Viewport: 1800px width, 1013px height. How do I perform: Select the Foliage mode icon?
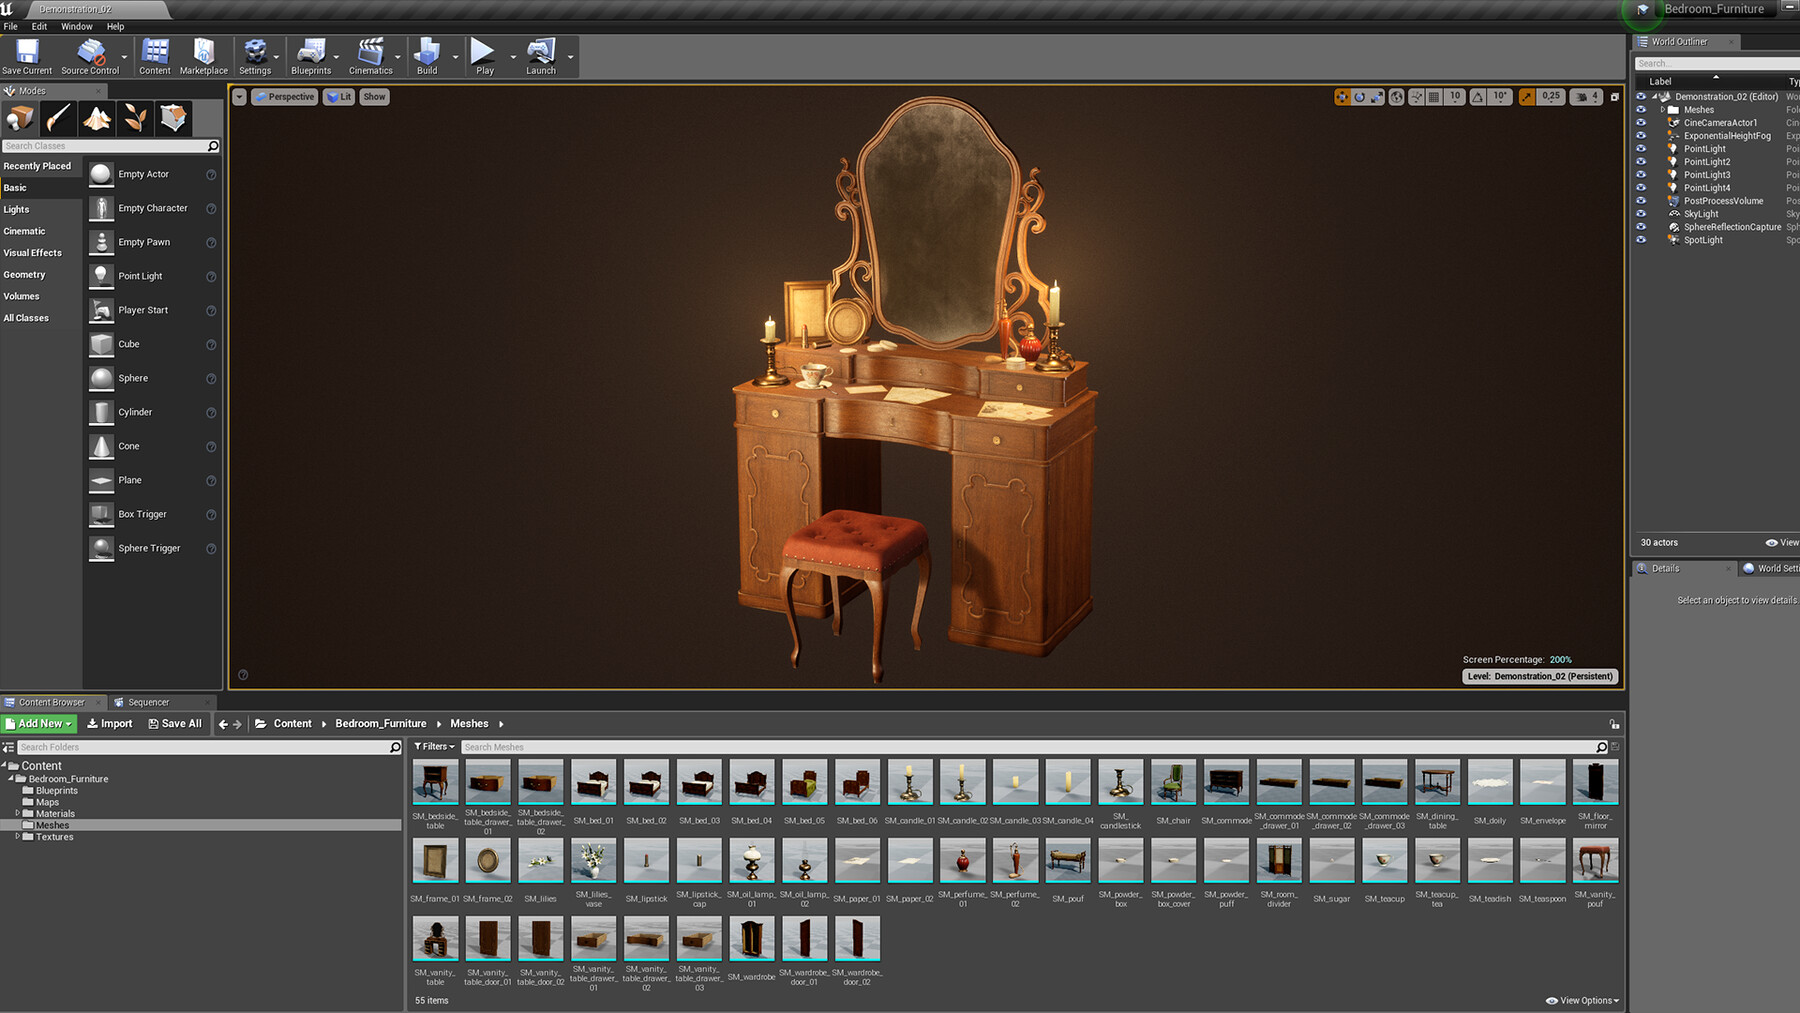pyautogui.click(x=135, y=118)
